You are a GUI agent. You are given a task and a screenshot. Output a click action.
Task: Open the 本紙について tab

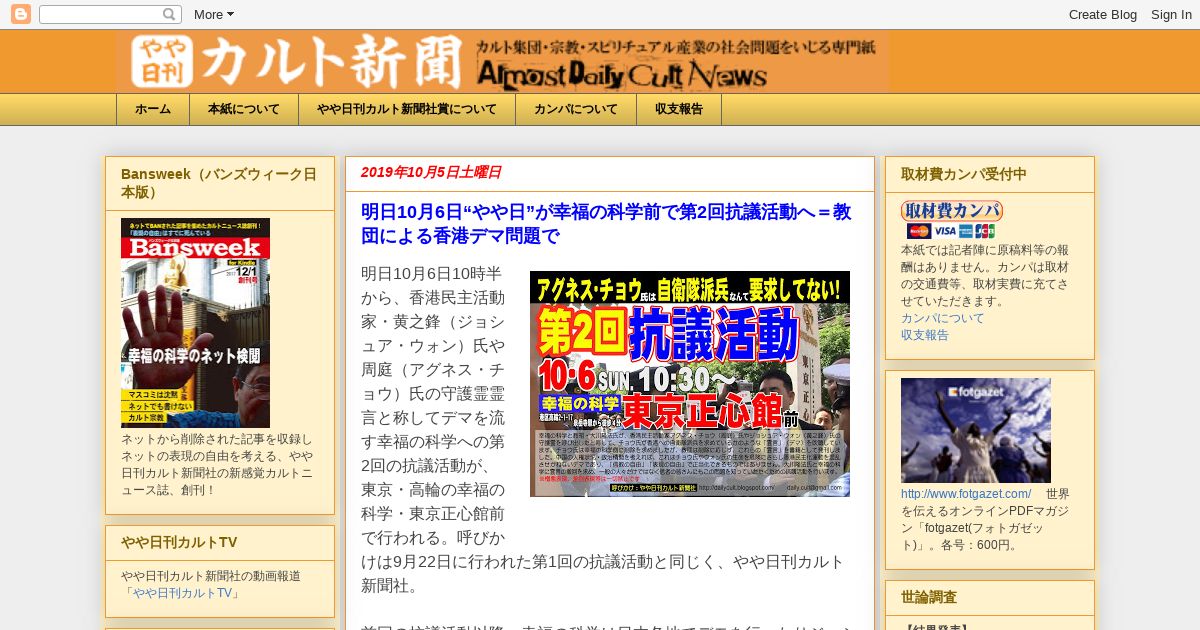244,109
